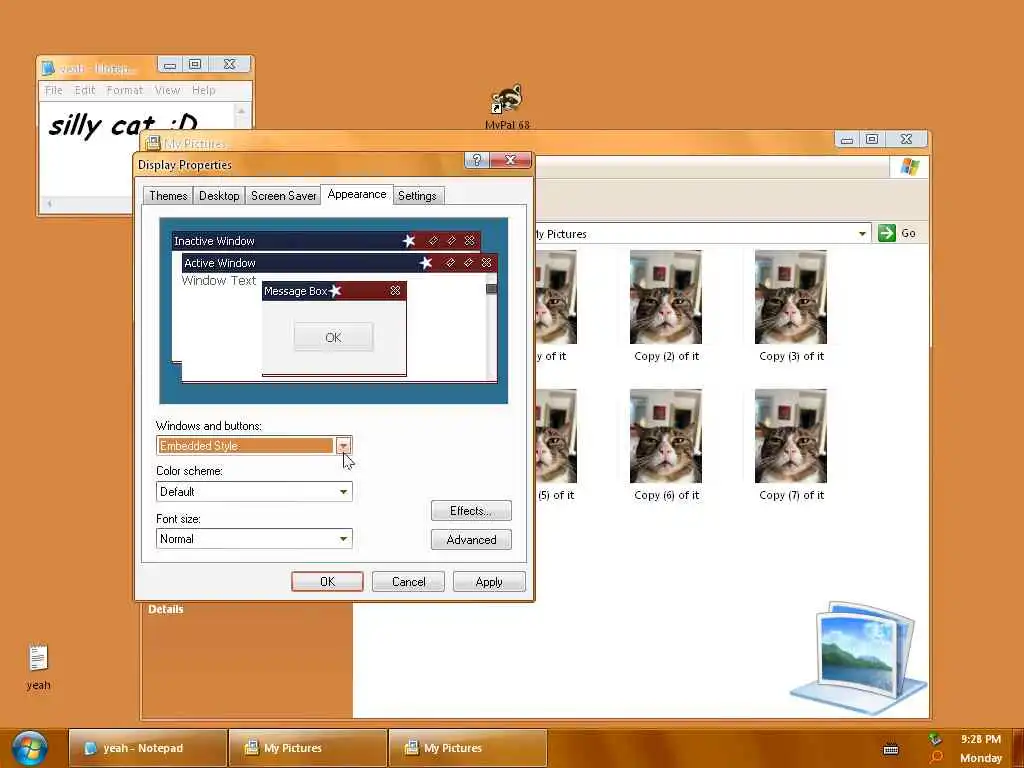Viewport: 1024px width, 768px height.
Task: Switch to the Themes tab
Action: pyautogui.click(x=168, y=196)
